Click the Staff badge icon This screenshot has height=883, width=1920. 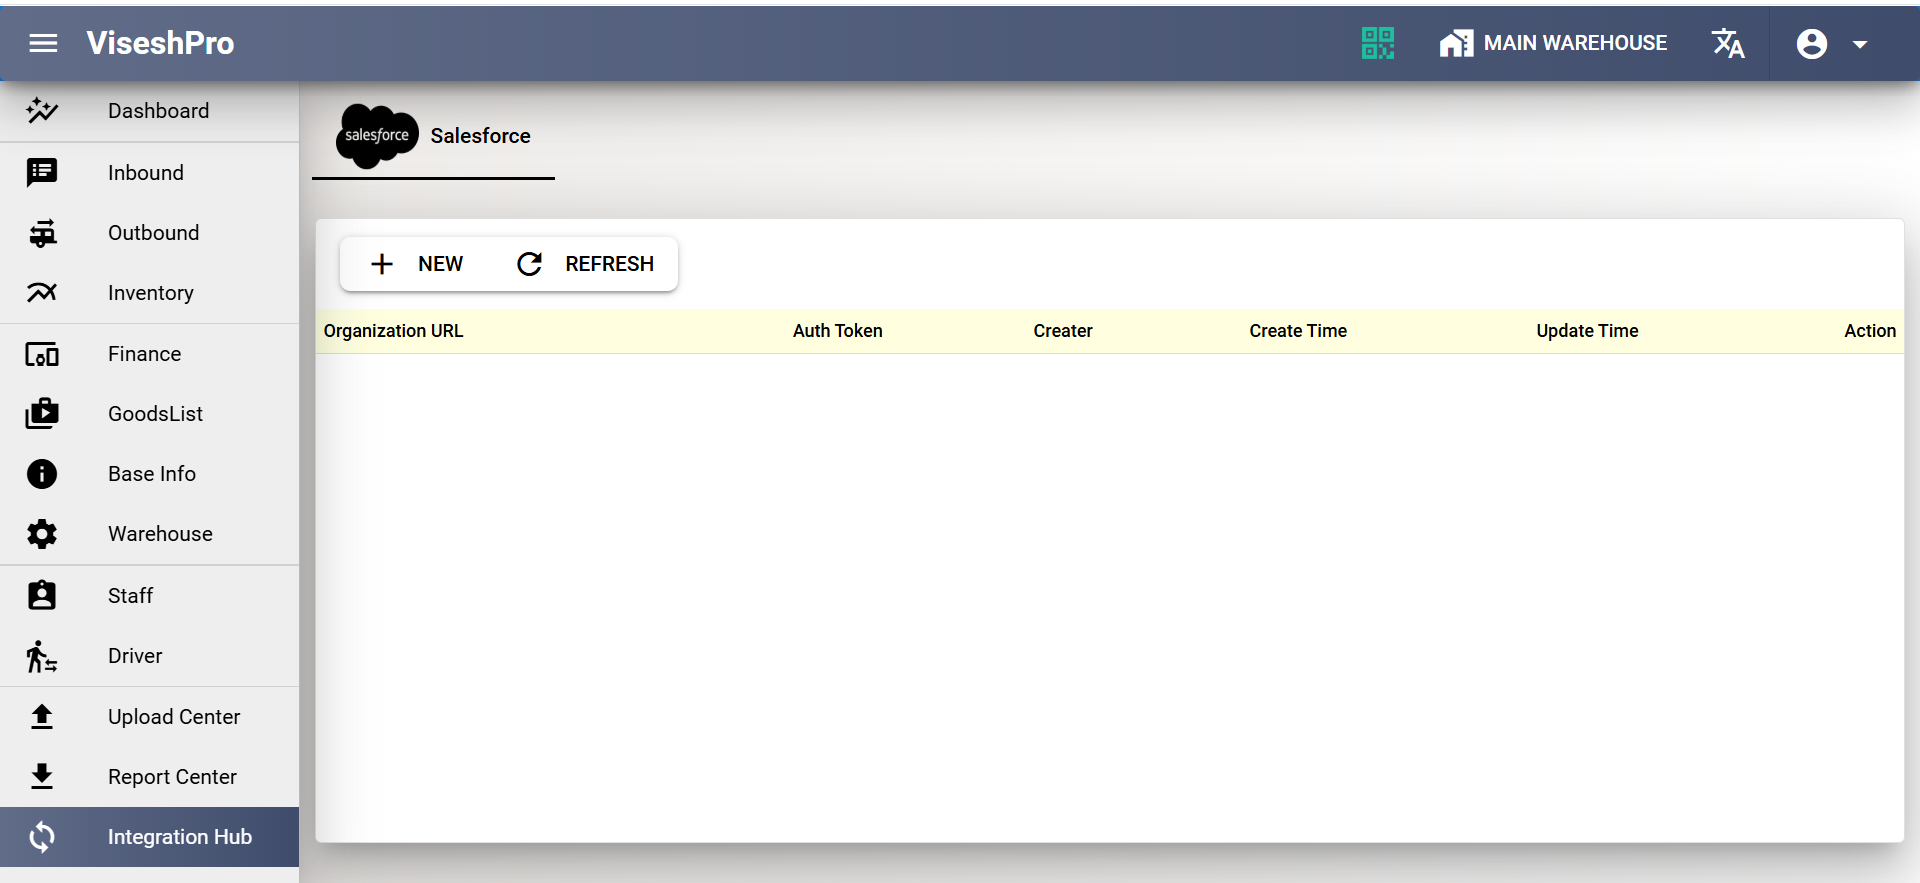[42, 596]
